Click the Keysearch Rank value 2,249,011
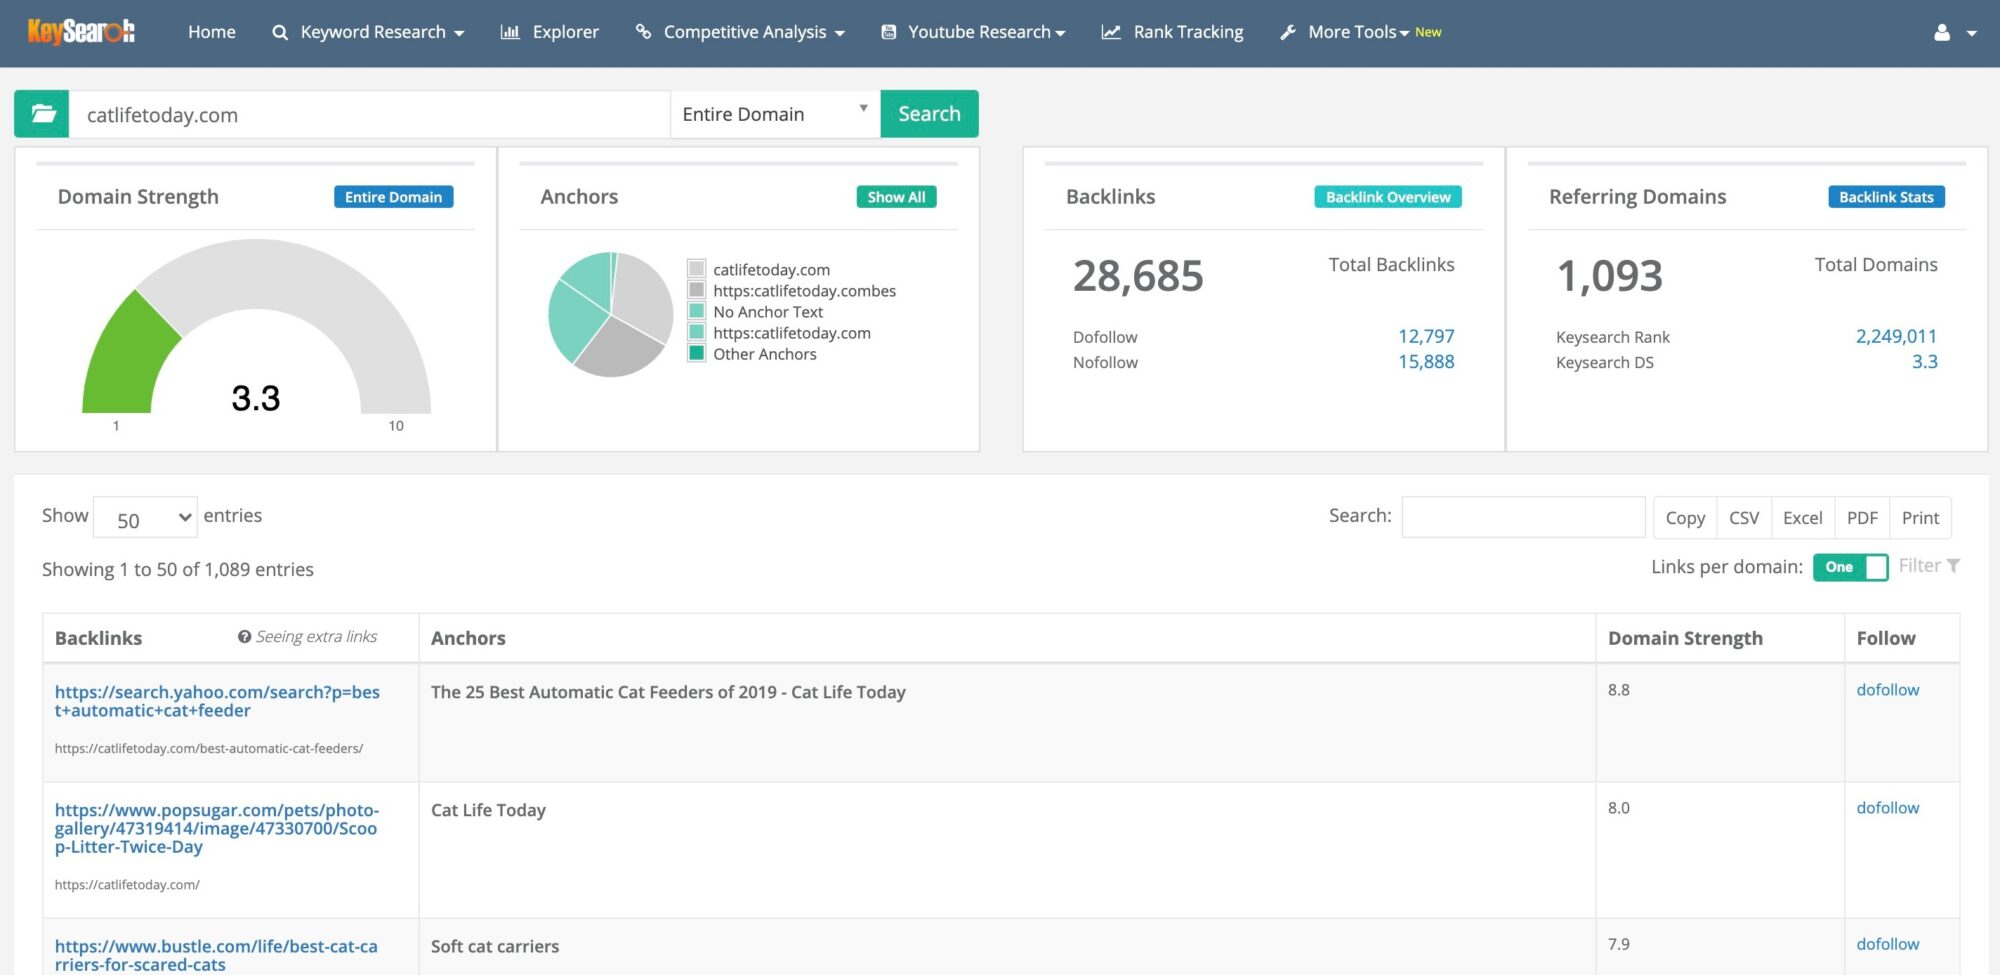Image resolution: width=2000 pixels, height=975 pixels. (x=1896, y=336)
